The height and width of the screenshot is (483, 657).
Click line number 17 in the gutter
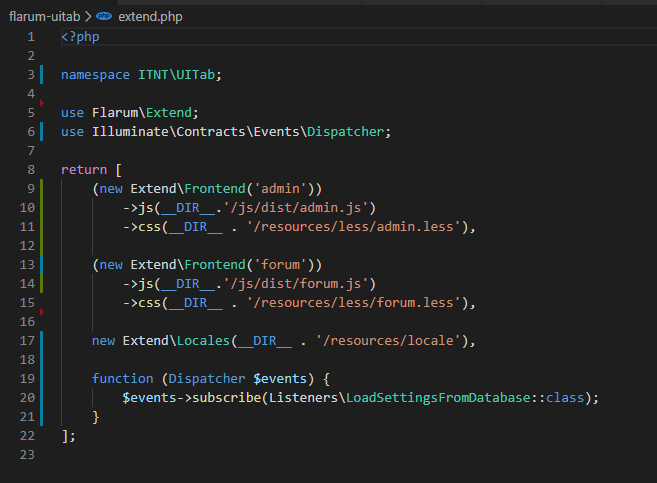tap(27, 341)
